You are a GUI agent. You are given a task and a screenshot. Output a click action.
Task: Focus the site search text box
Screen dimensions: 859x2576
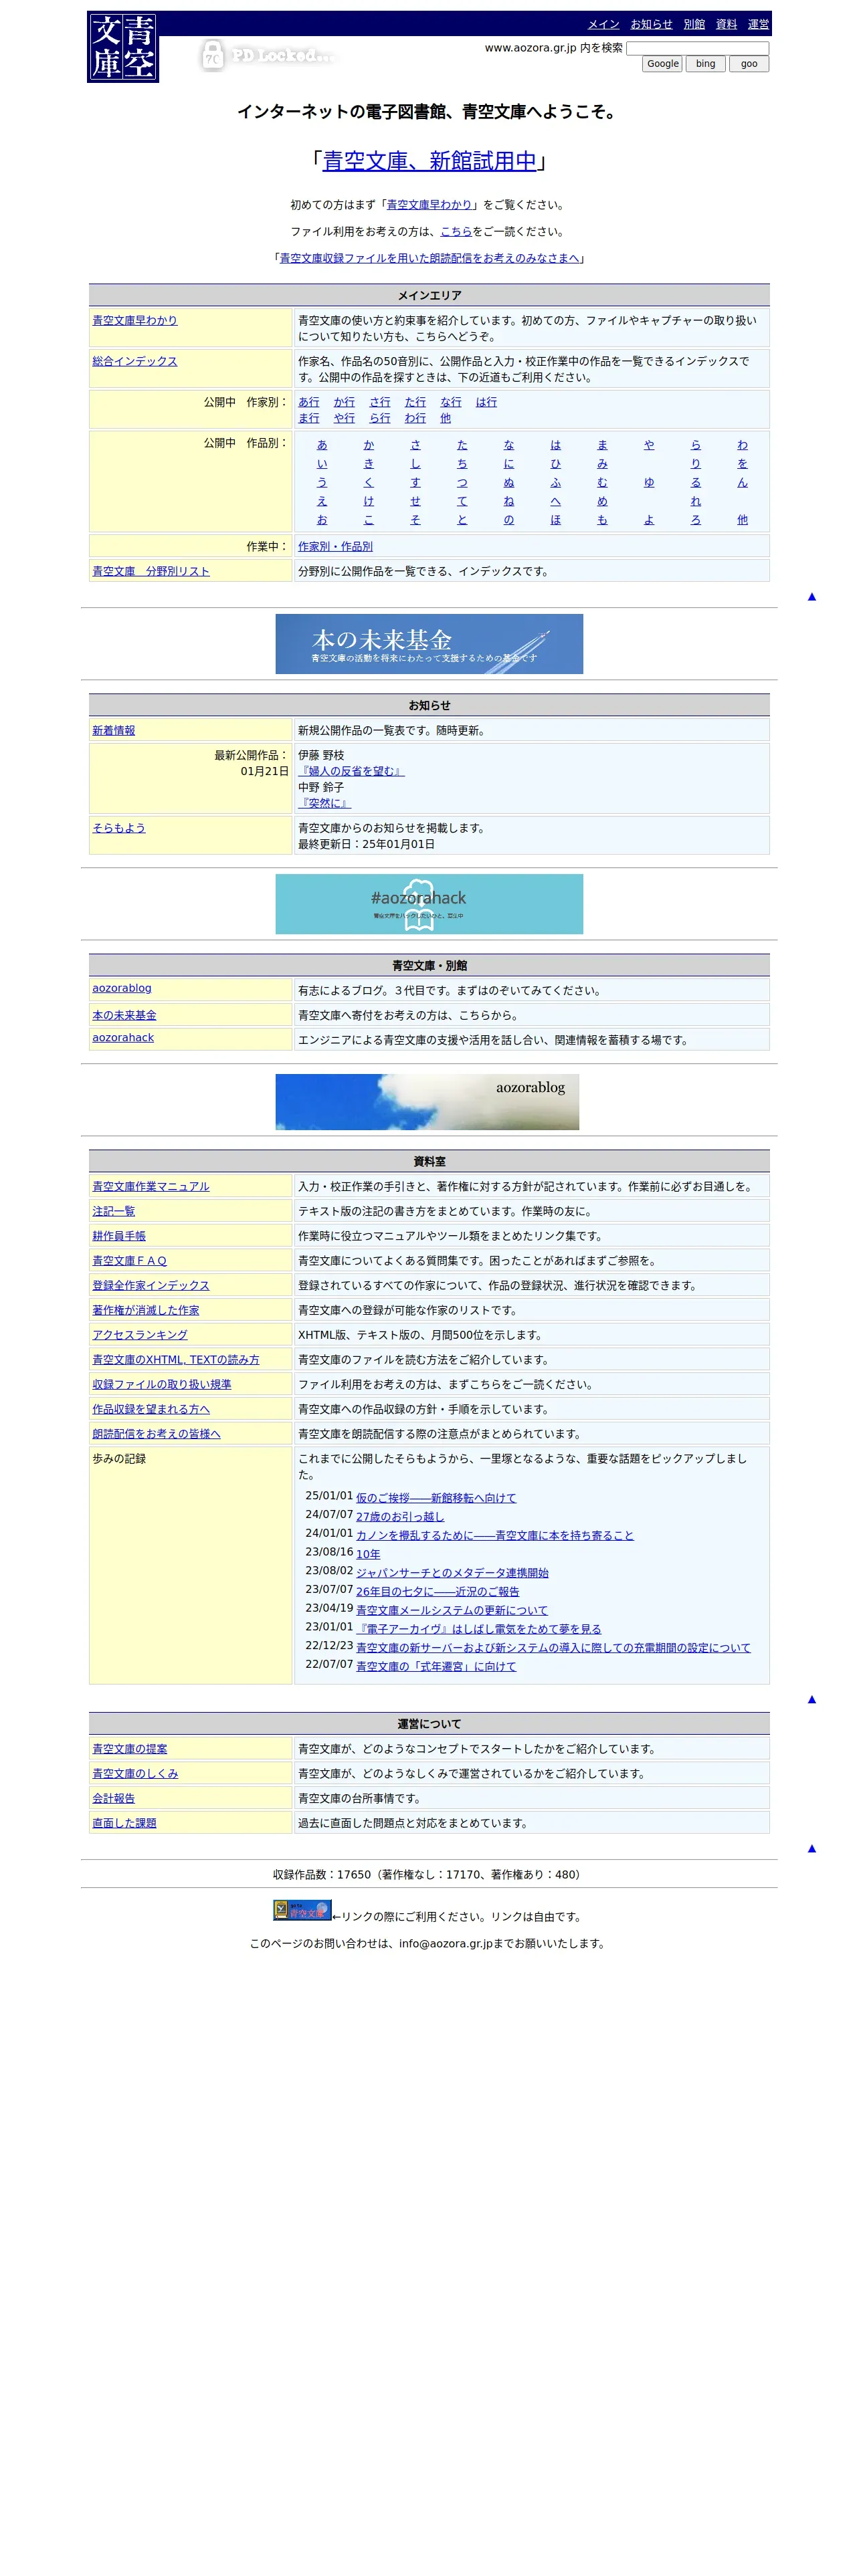(x=697, y=48)
